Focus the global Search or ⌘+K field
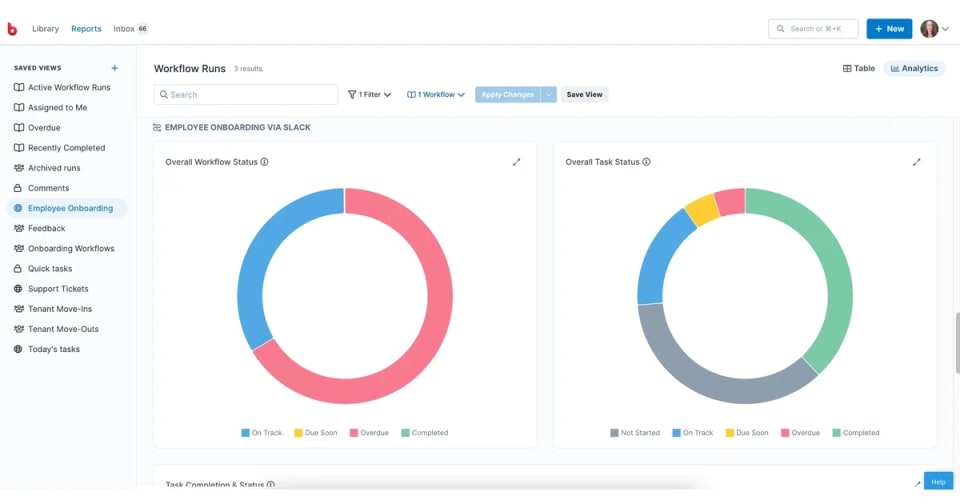This screenshot has height=504, width=960. (x=813, y=29)
